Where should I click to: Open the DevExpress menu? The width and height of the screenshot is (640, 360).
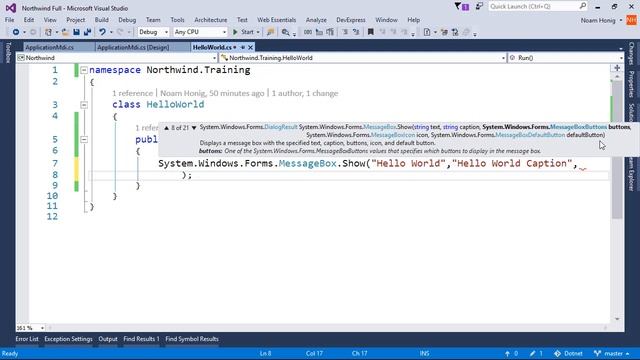[351, 20]
